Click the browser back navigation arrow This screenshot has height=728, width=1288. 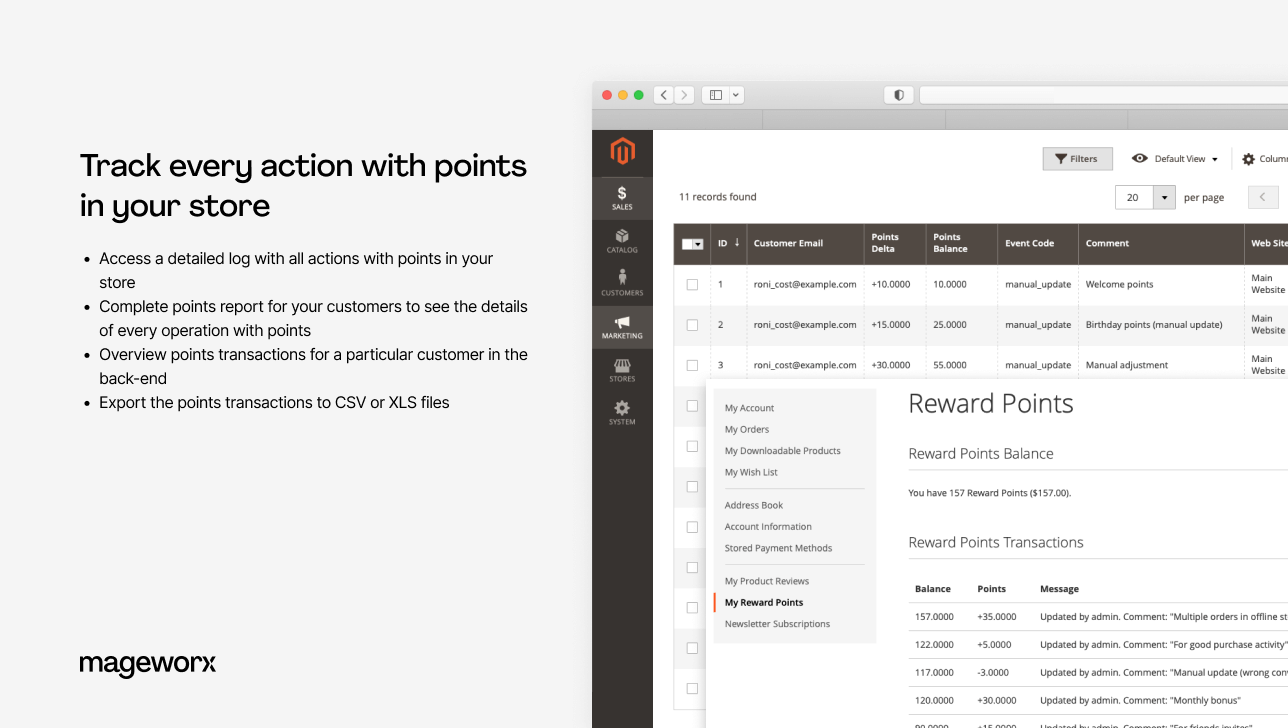click(x=663, y=94)
